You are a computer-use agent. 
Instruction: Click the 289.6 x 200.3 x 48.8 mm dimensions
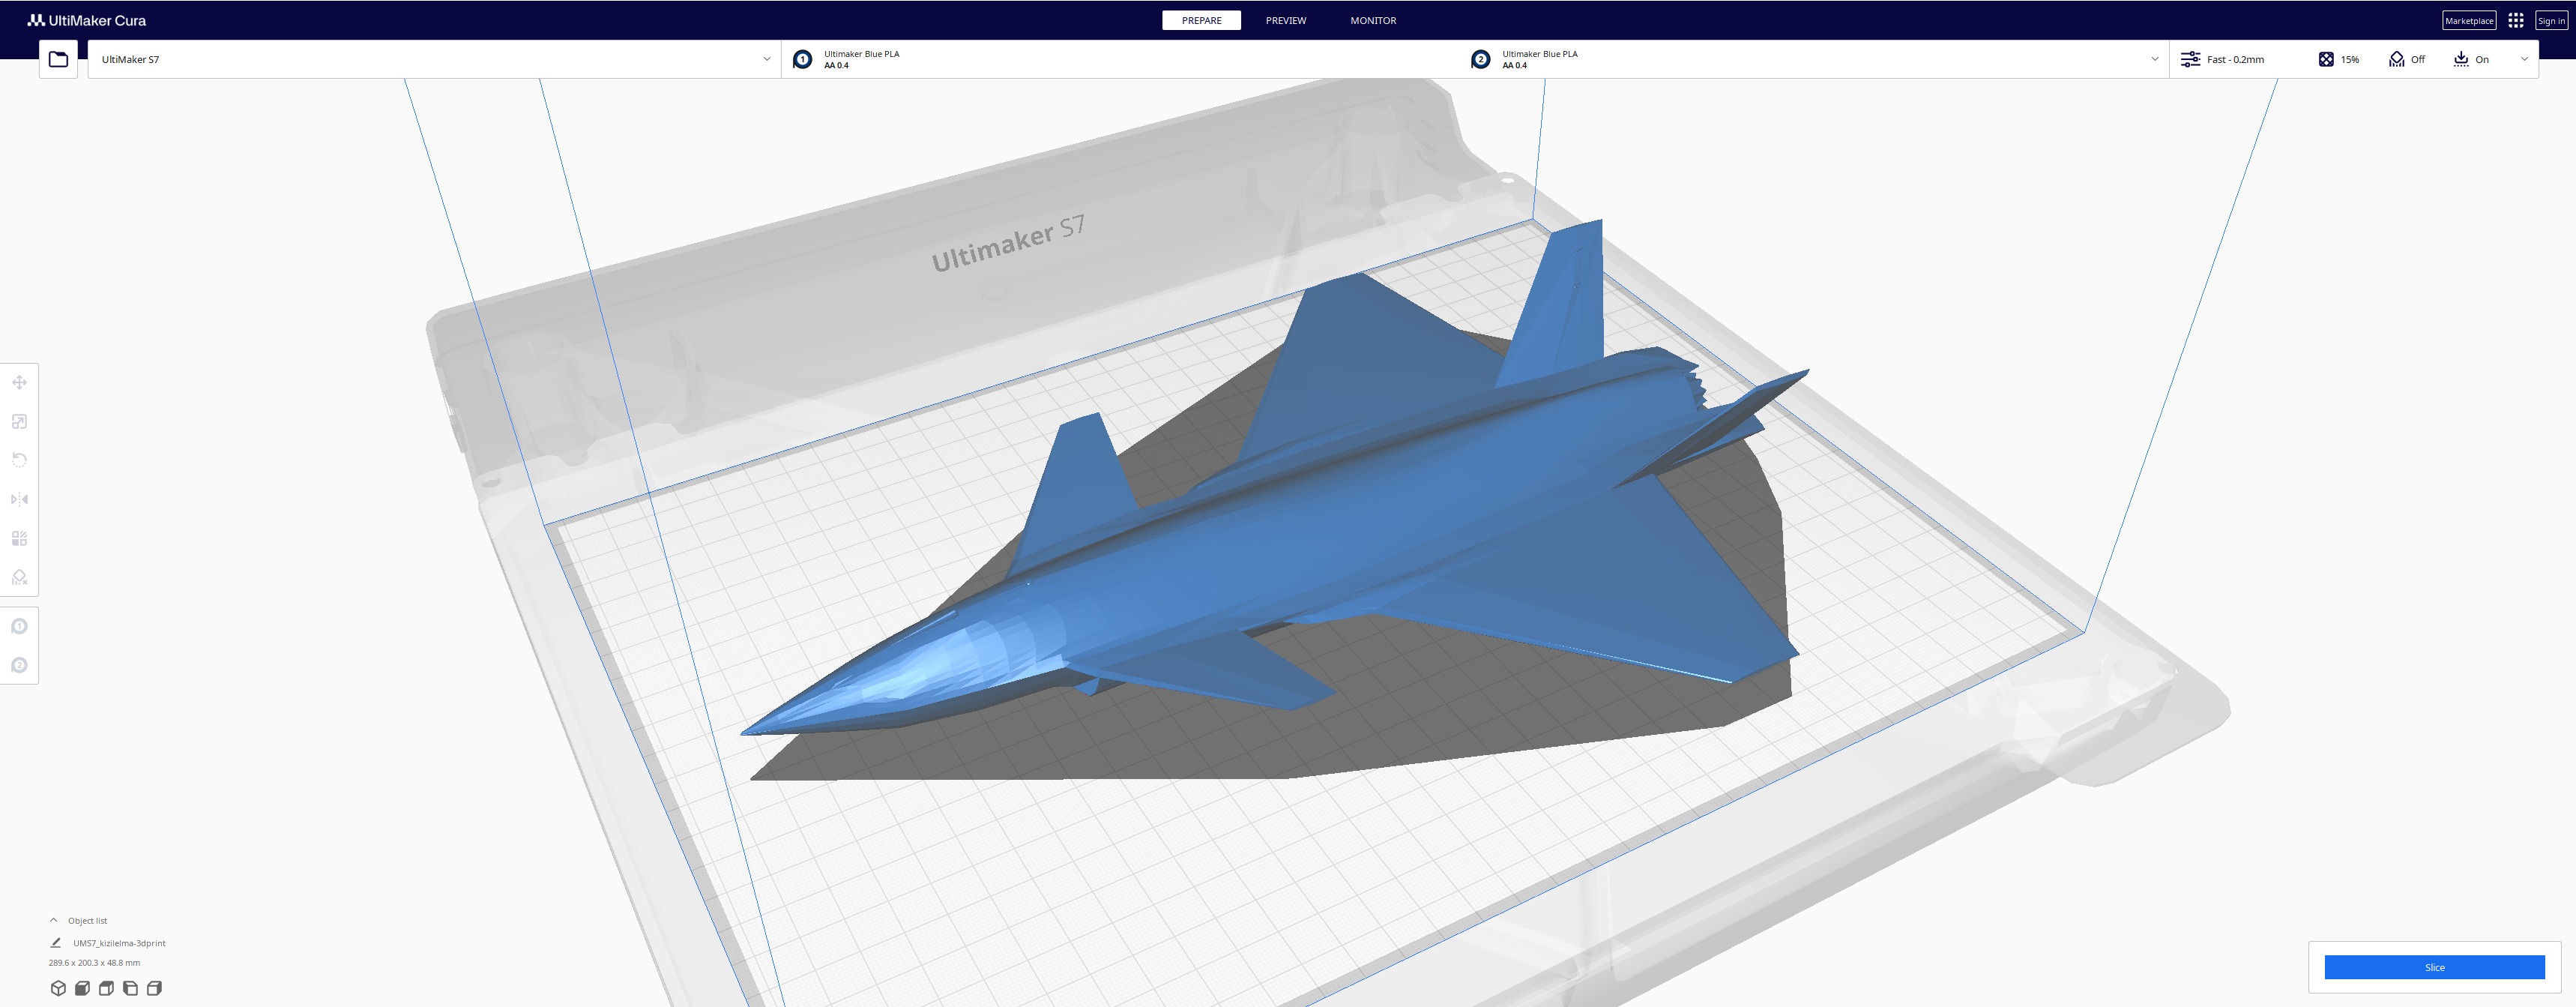(94, 963)
